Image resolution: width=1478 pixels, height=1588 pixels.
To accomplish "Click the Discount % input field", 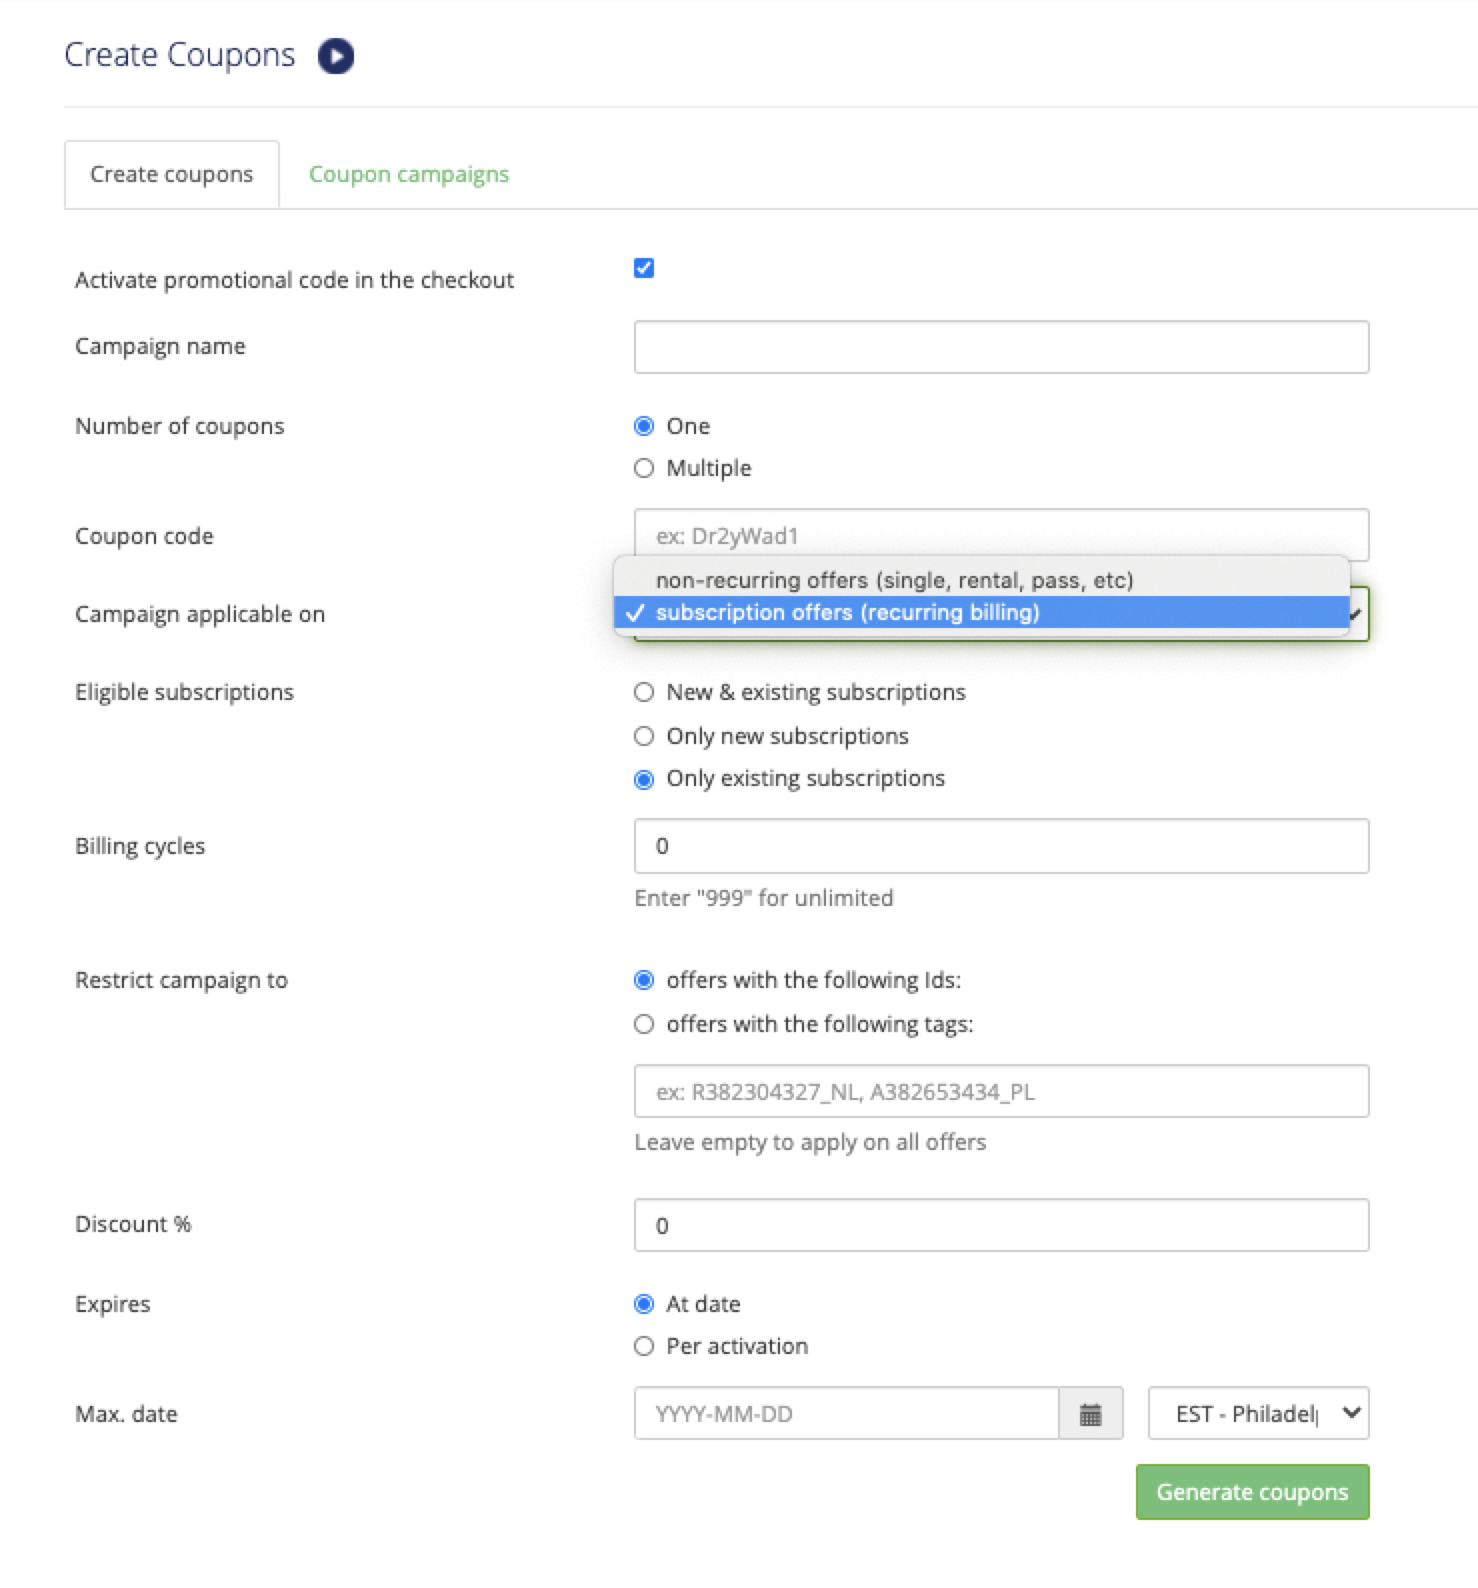I will (1001, 1226).
